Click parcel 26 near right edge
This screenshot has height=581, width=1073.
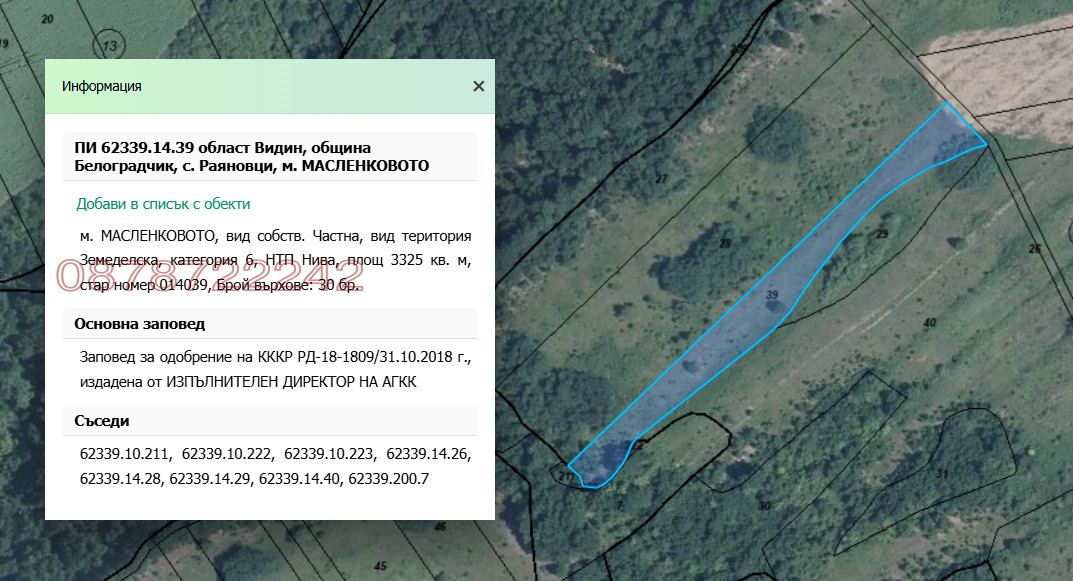(1034, 249)
